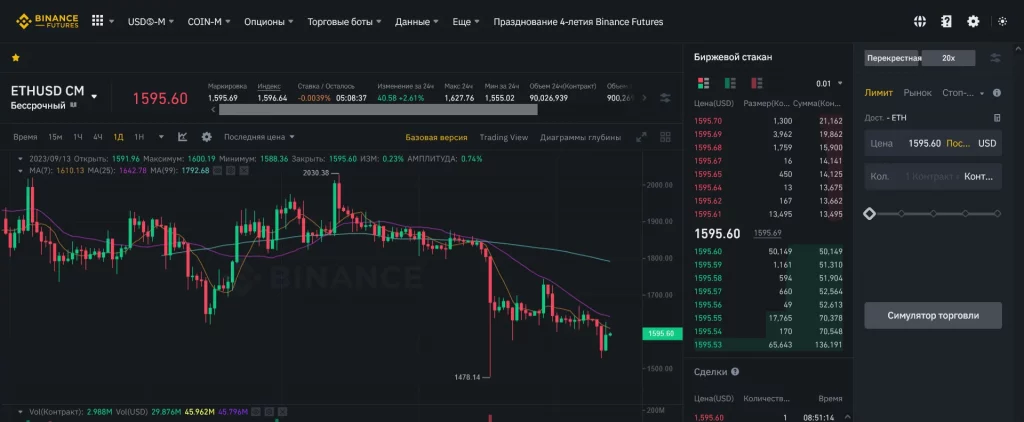1024x422 pixels.
Task: Expand chart to fullscreen
Action: tap(641, 137)
